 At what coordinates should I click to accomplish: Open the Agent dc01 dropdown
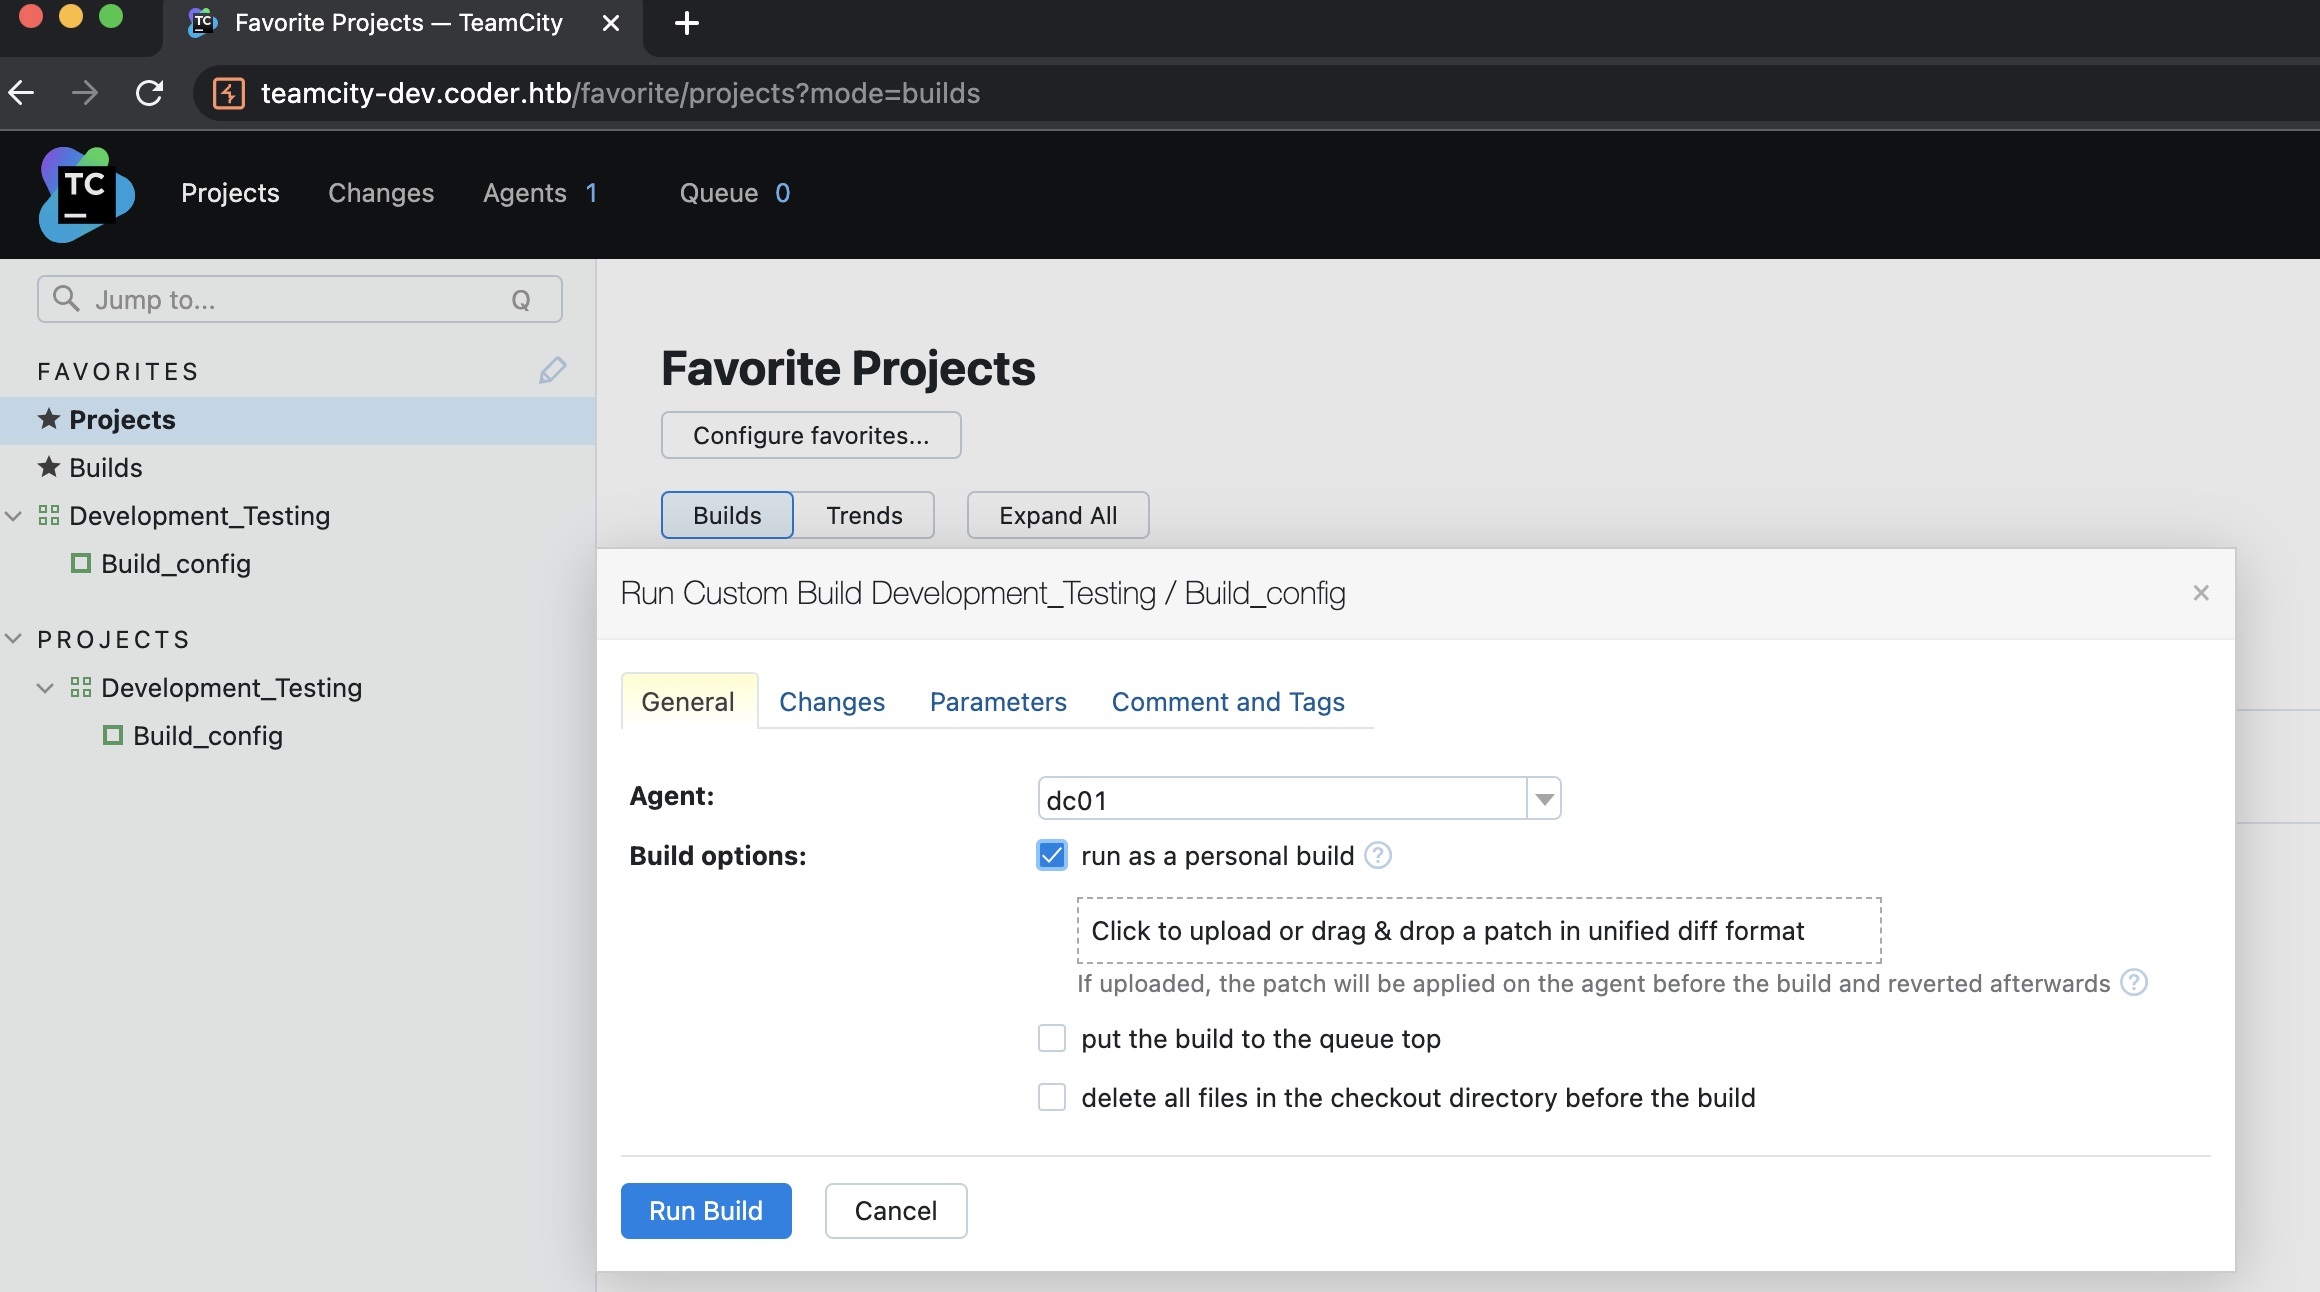tap(1543, 799)
